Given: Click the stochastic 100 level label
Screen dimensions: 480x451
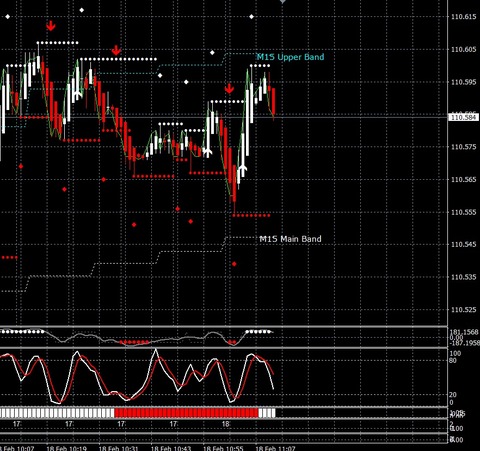Looking at the screenshot, I should pyautogui.click(x=455, y=353).
